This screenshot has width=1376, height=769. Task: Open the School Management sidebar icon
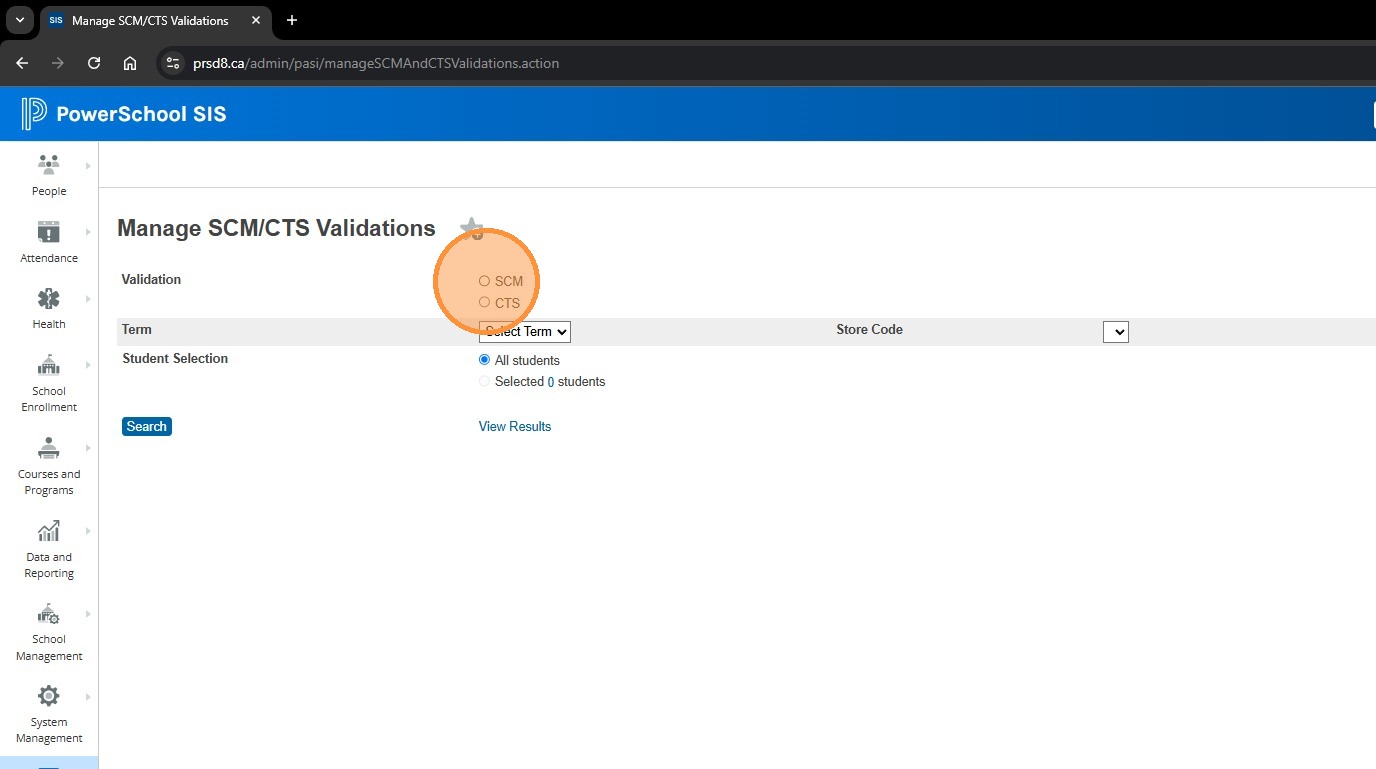click(x=48, y=614)
